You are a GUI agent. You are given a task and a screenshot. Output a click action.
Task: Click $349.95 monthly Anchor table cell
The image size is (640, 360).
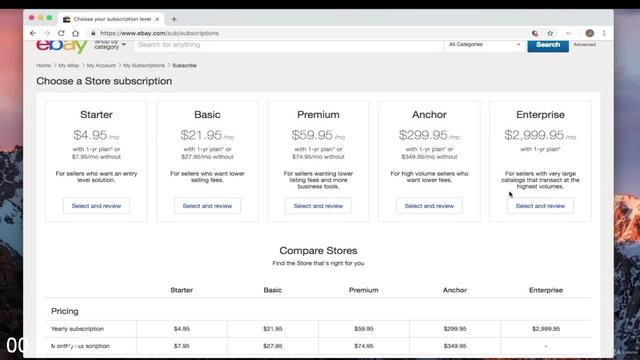tap(455, 346)
